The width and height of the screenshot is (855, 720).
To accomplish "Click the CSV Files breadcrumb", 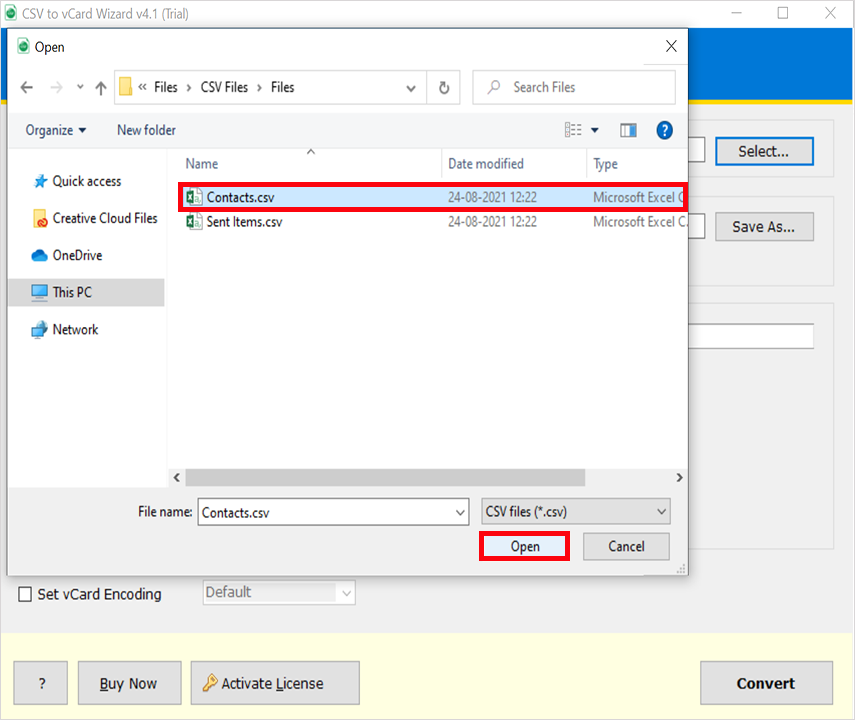I will click(x=224, y=87).
